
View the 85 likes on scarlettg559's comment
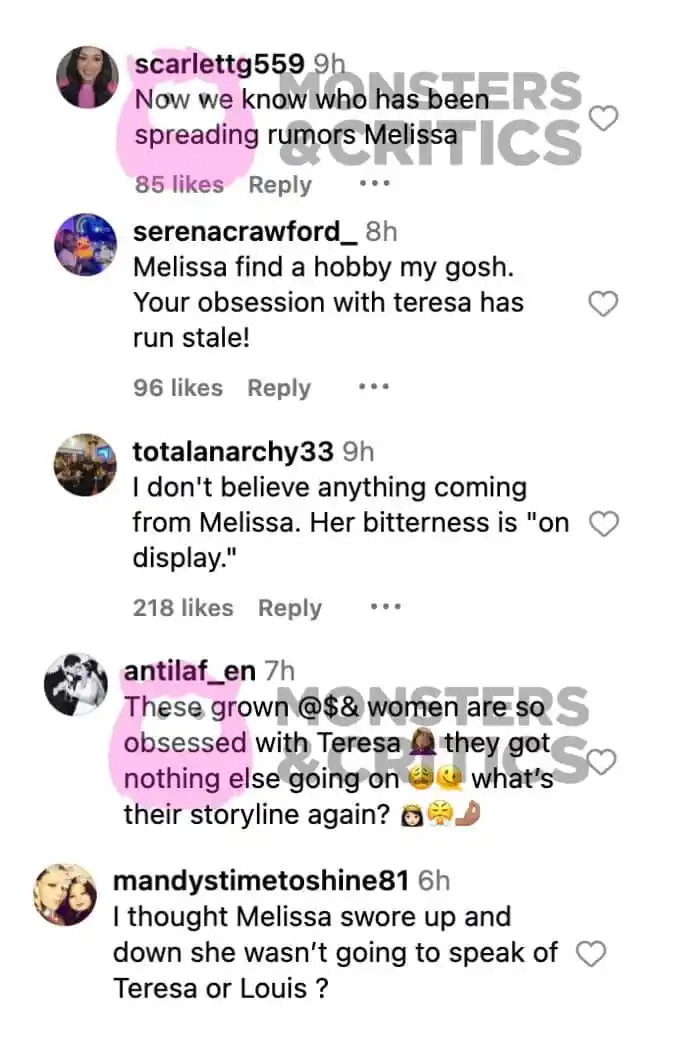pos(179,184)
